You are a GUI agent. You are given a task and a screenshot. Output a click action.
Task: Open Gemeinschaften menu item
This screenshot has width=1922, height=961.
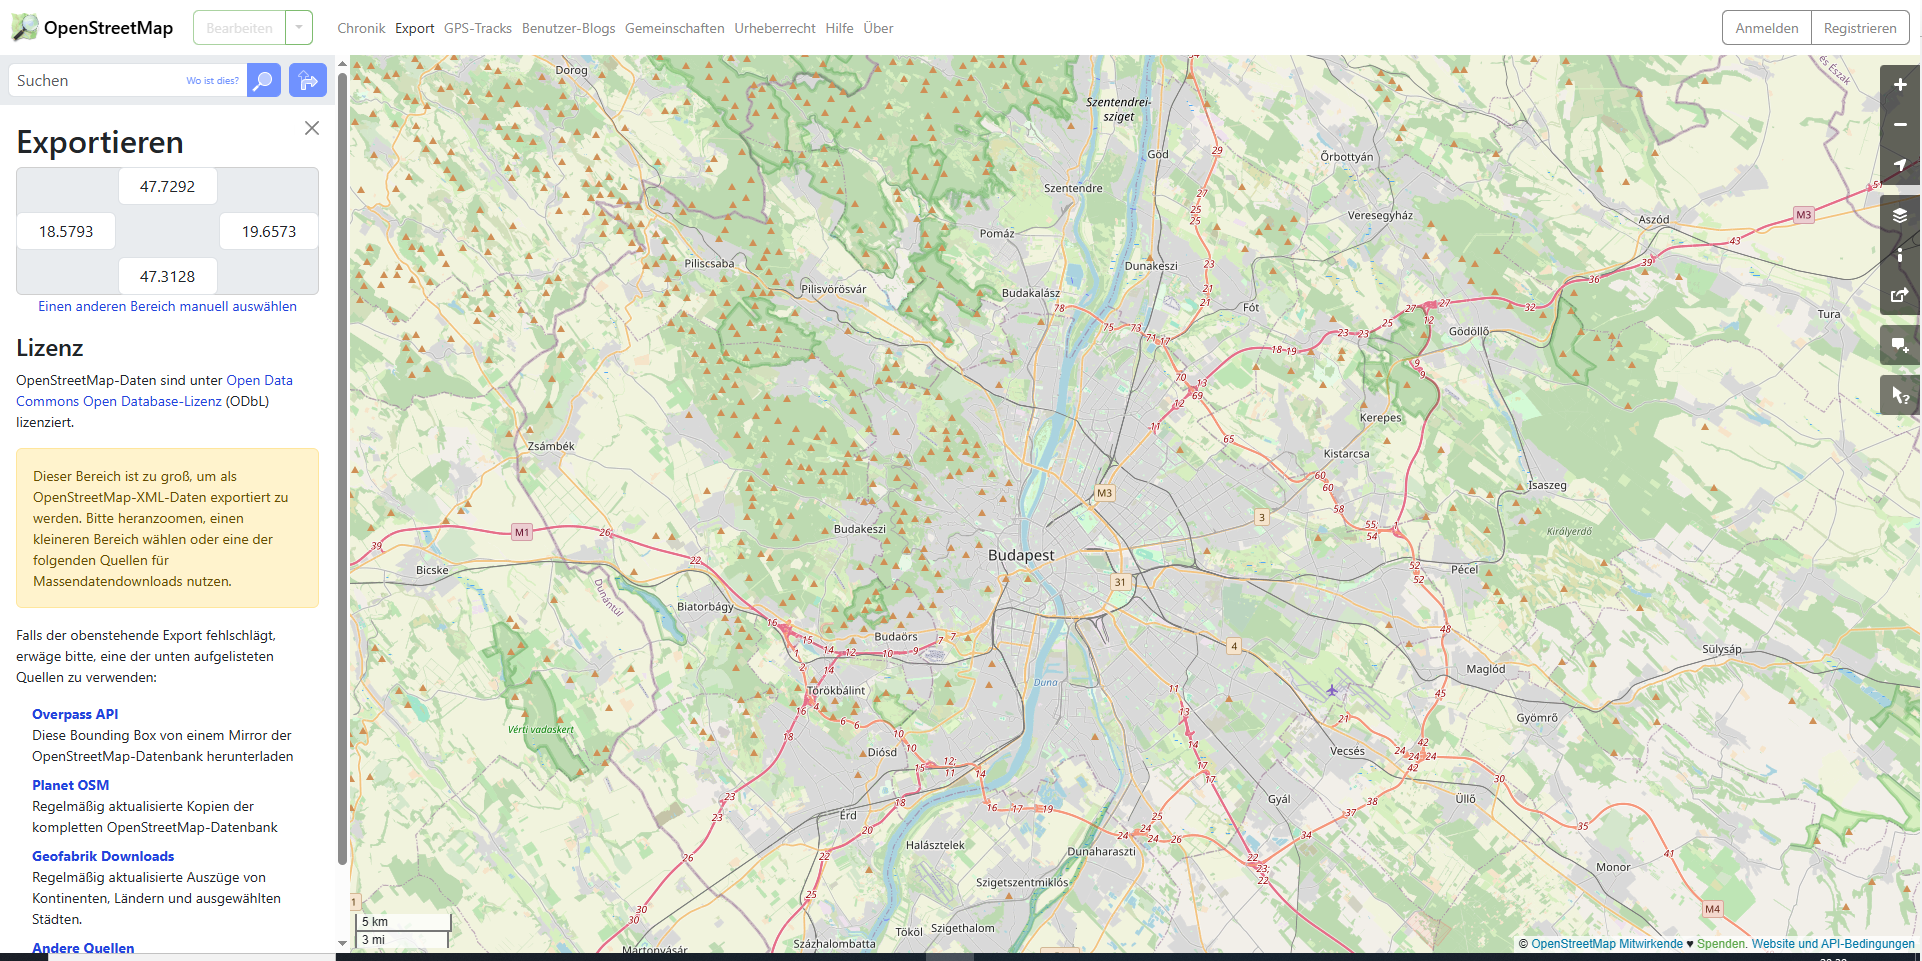pyautogui.click(x=675, y=28)
